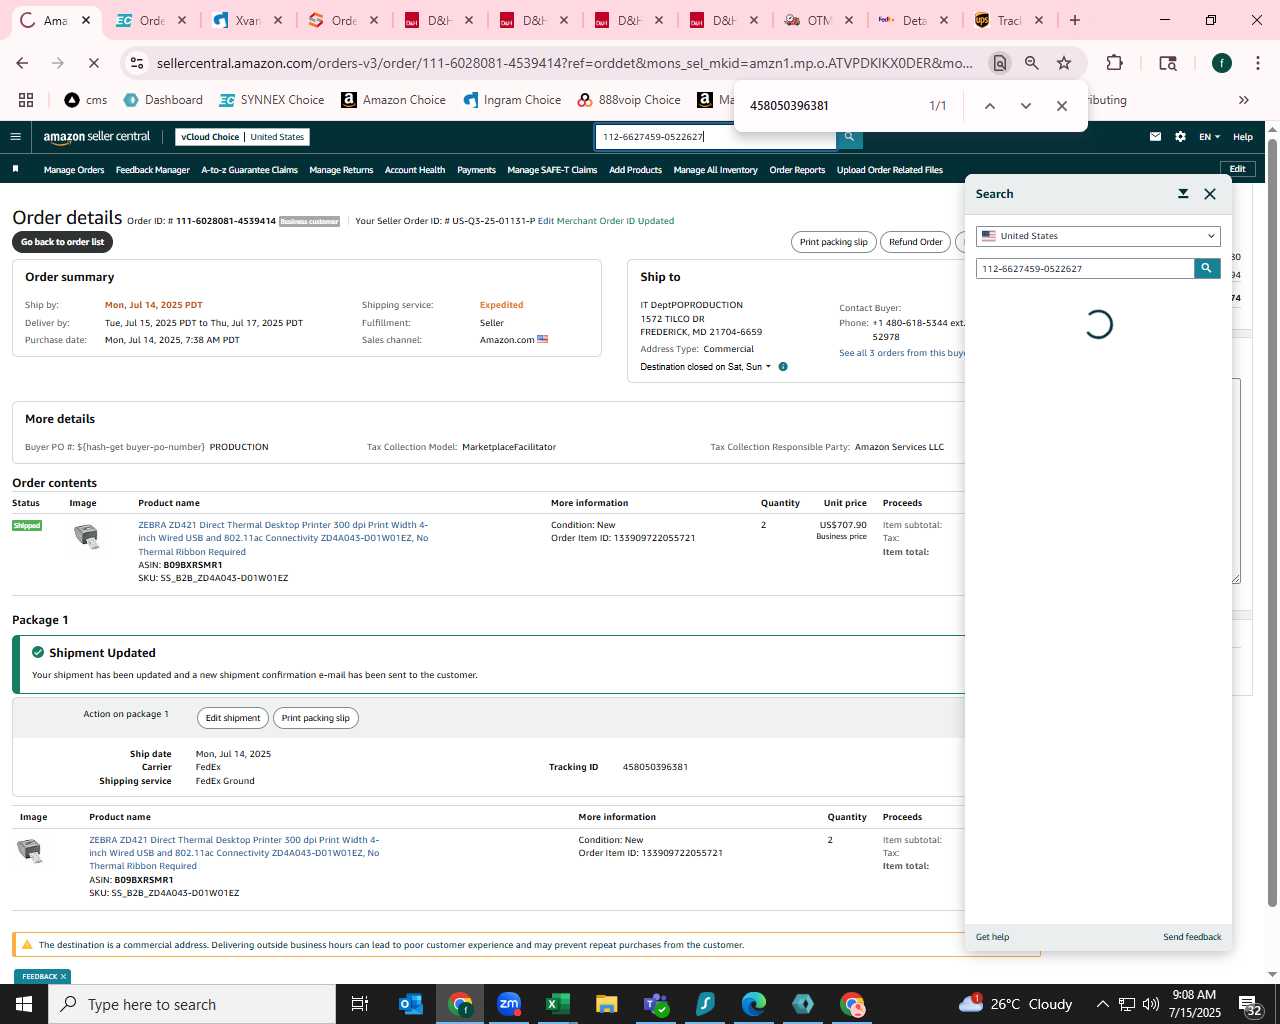
Task: Open File Explorer from the taskbar
Action: [x=607, y=1004]
